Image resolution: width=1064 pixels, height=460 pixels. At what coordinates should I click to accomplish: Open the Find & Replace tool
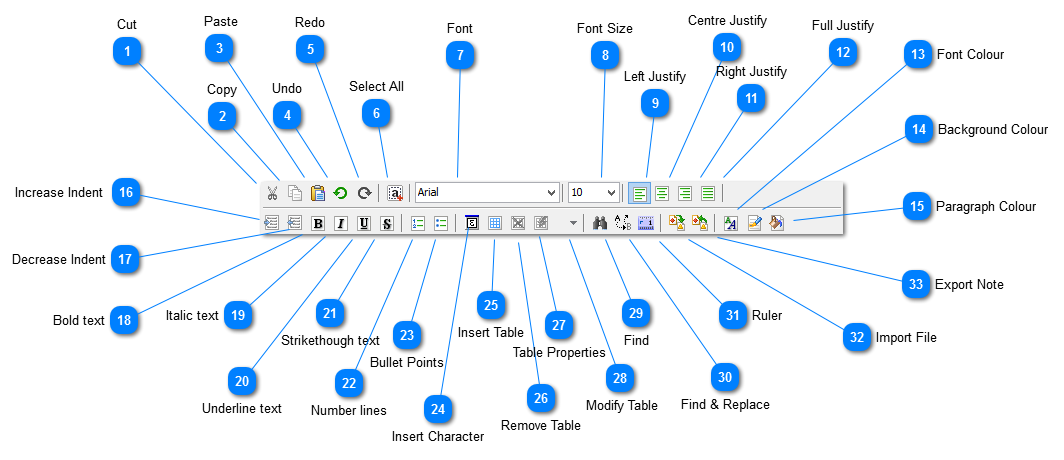point(623,223)
